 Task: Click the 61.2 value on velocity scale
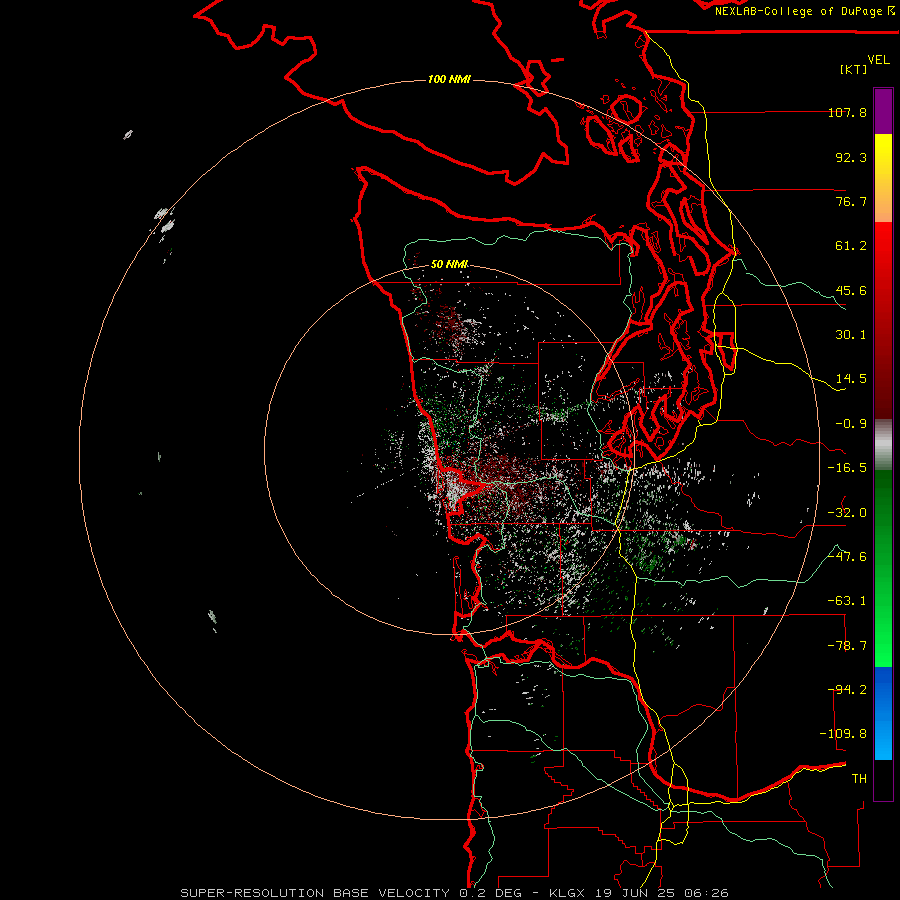click(851, 246)
